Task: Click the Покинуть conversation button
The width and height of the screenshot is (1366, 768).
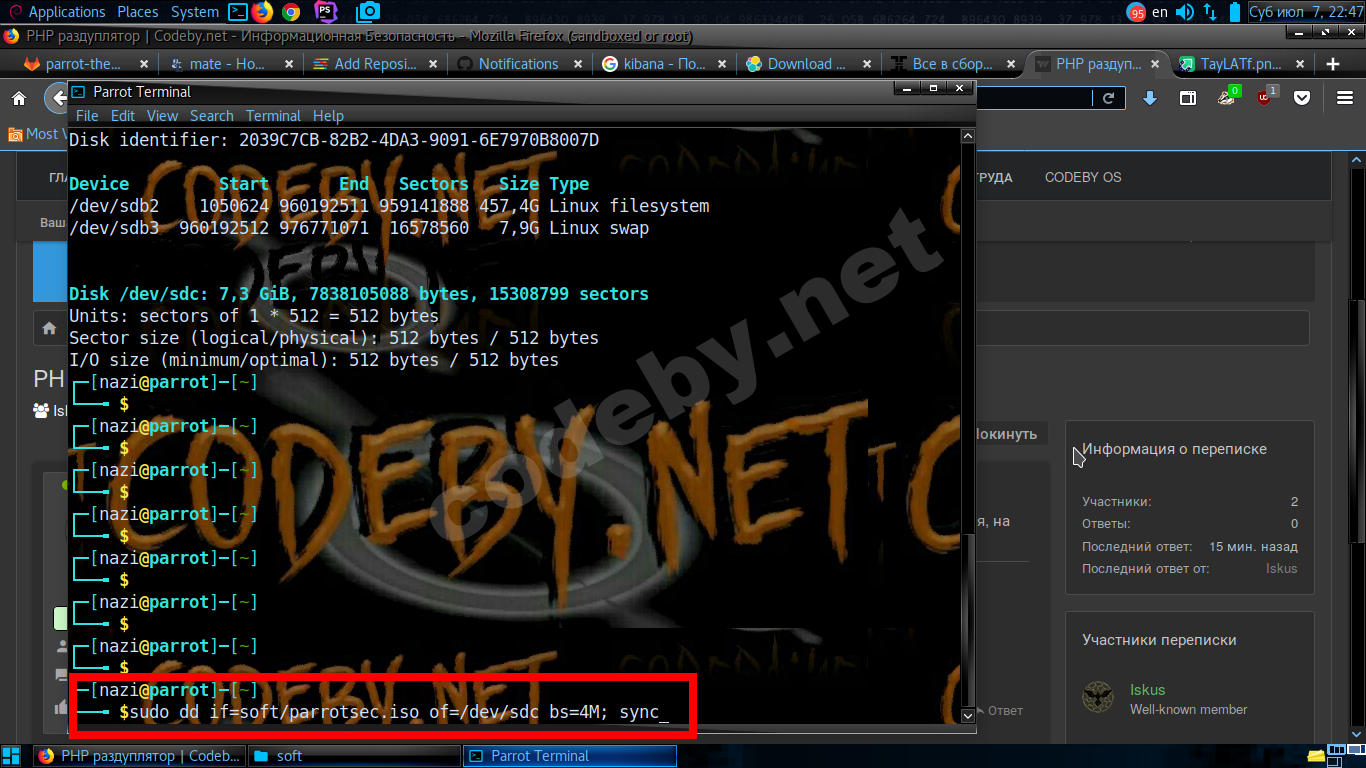Action: (x=1010, y=434)
